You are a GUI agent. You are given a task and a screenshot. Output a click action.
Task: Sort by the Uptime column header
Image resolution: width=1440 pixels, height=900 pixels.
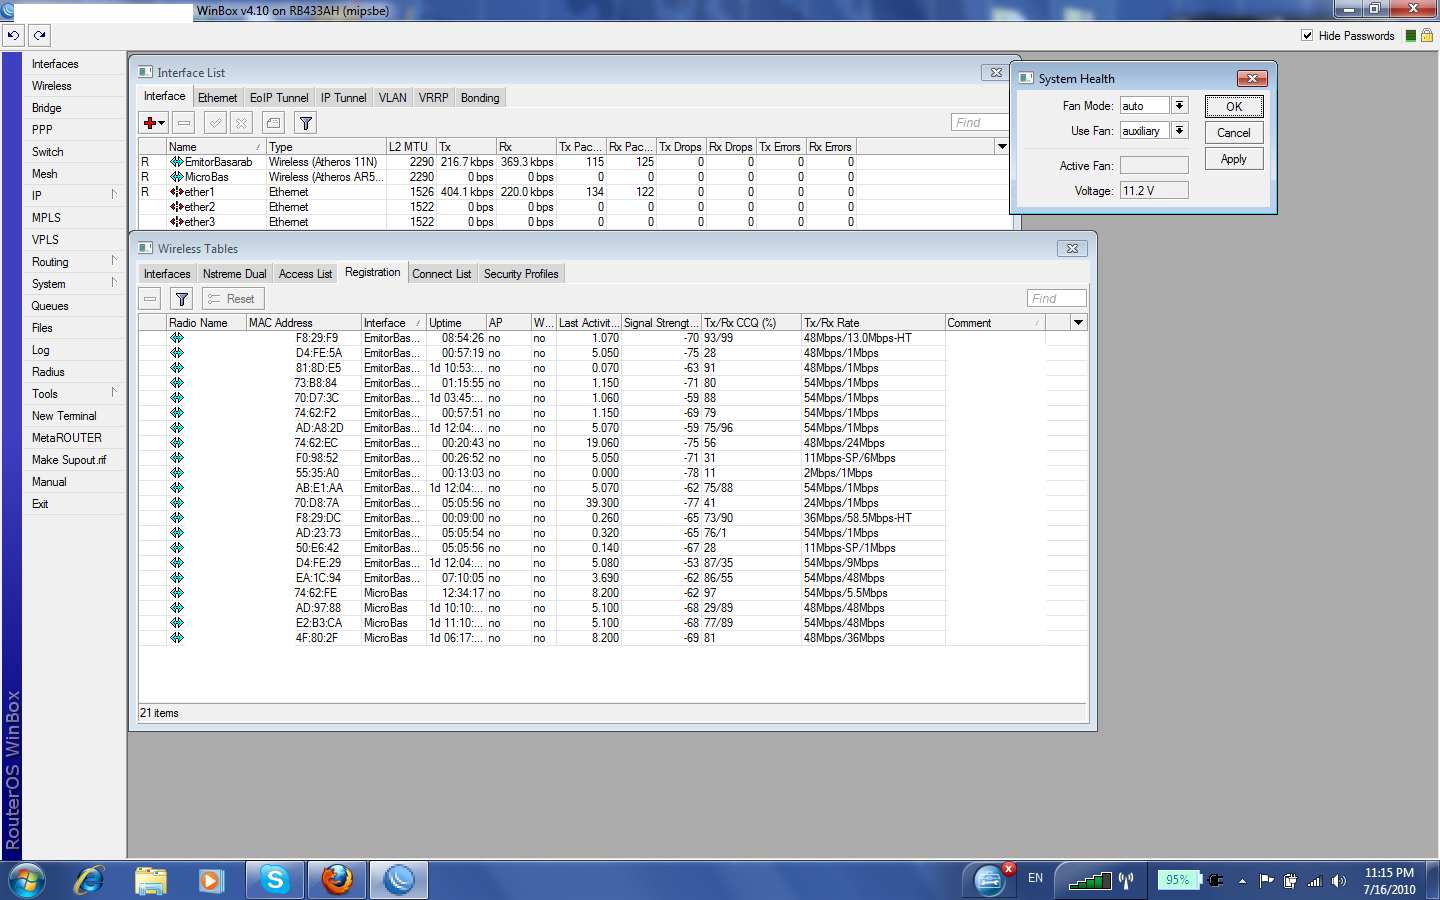[x=456, y=323]
